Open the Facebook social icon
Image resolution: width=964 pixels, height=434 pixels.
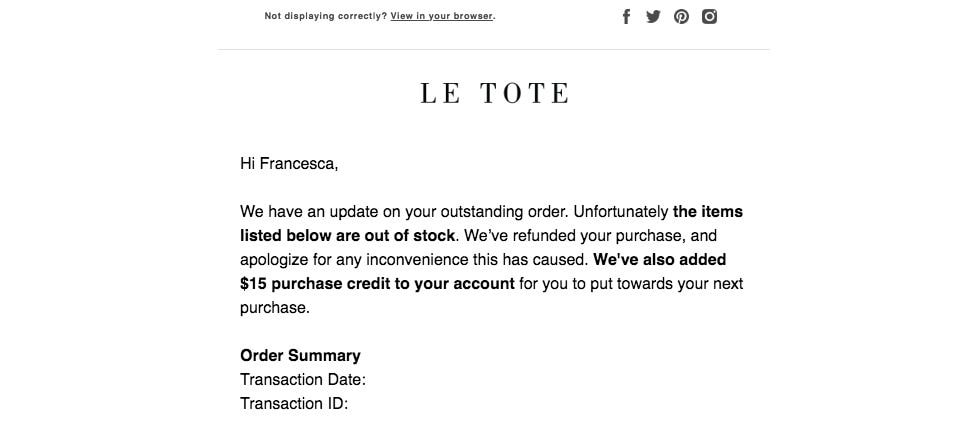coord(626,17)
